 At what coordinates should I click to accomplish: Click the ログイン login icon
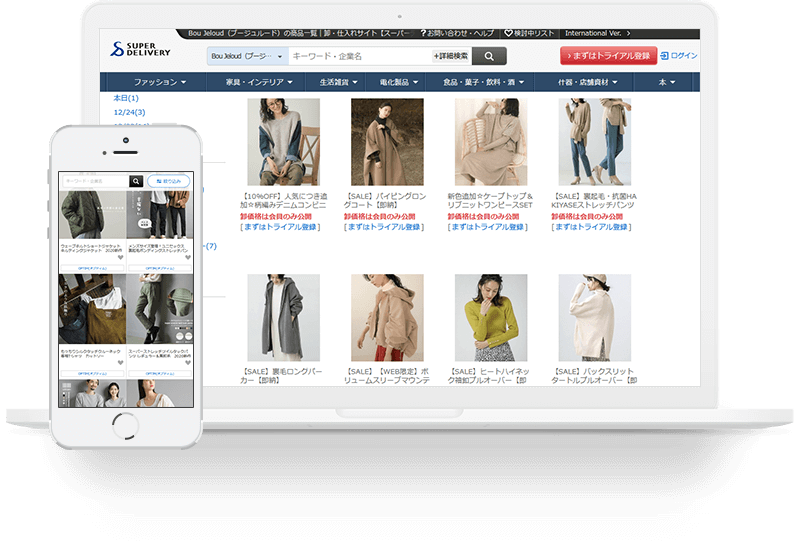(665, 56)
